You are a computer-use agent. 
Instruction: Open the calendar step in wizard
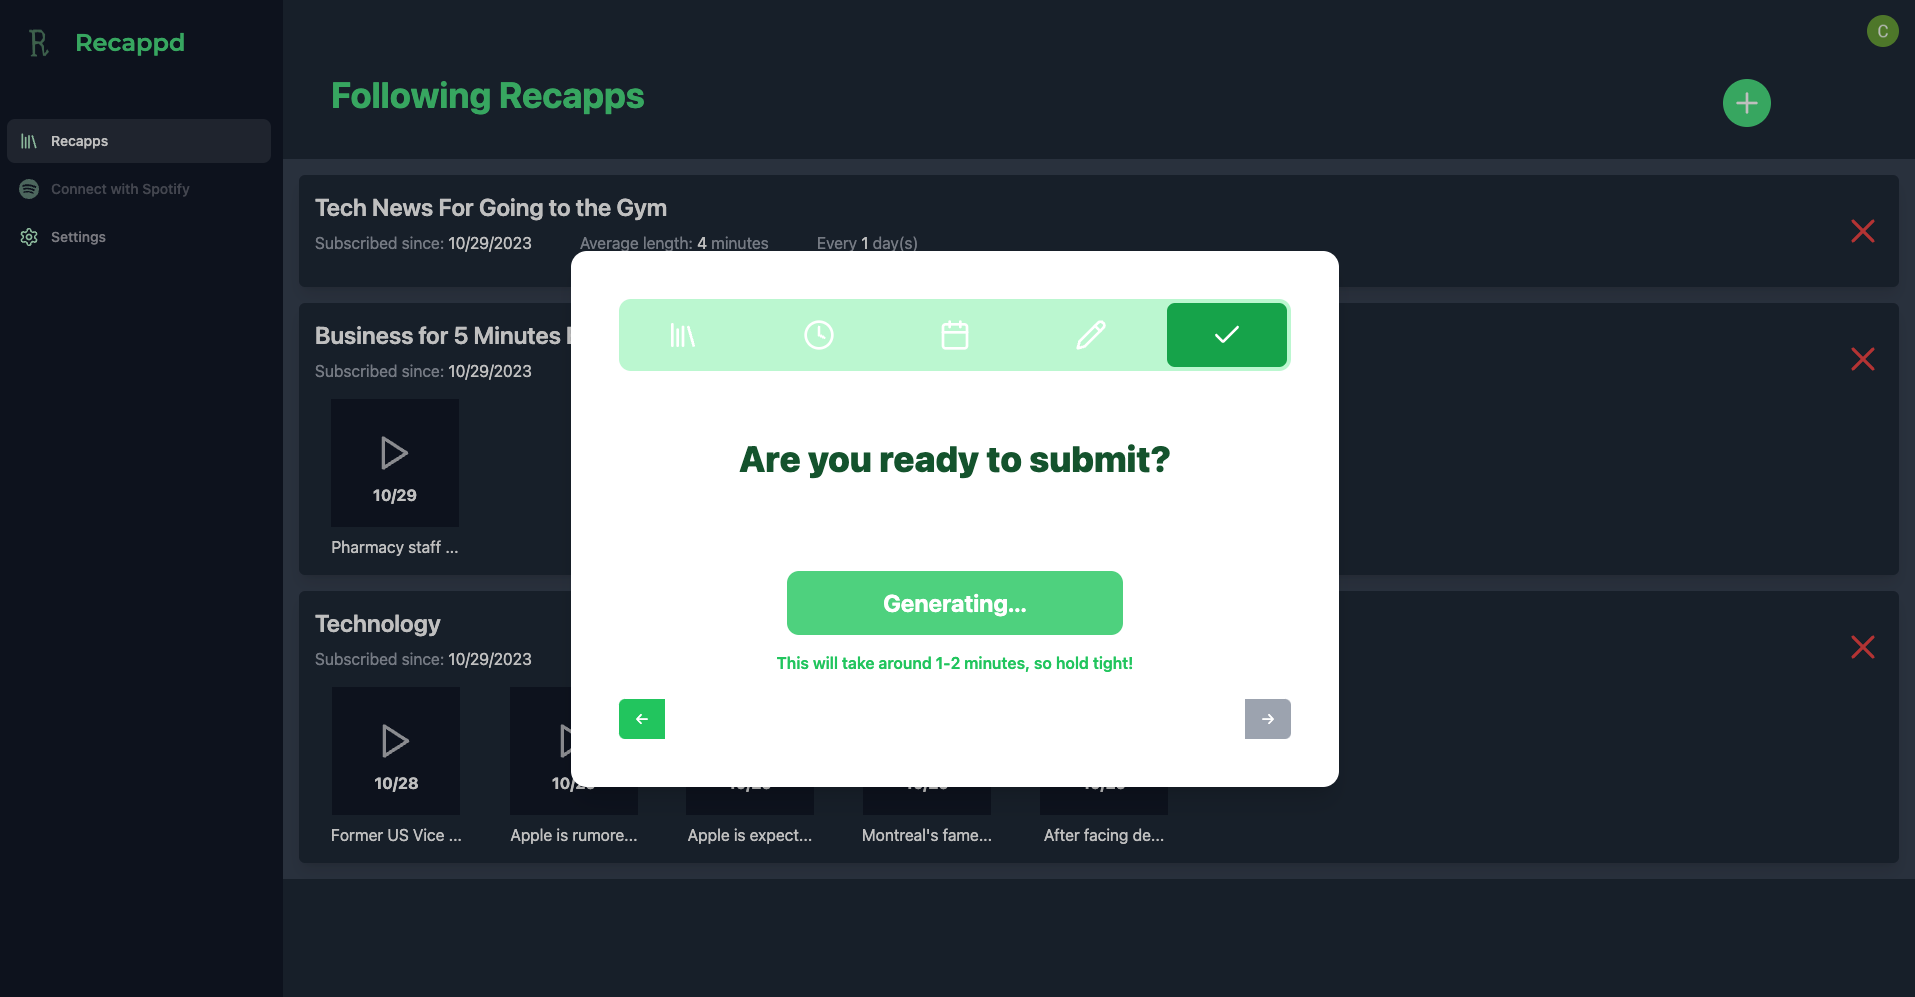point(955,335)
